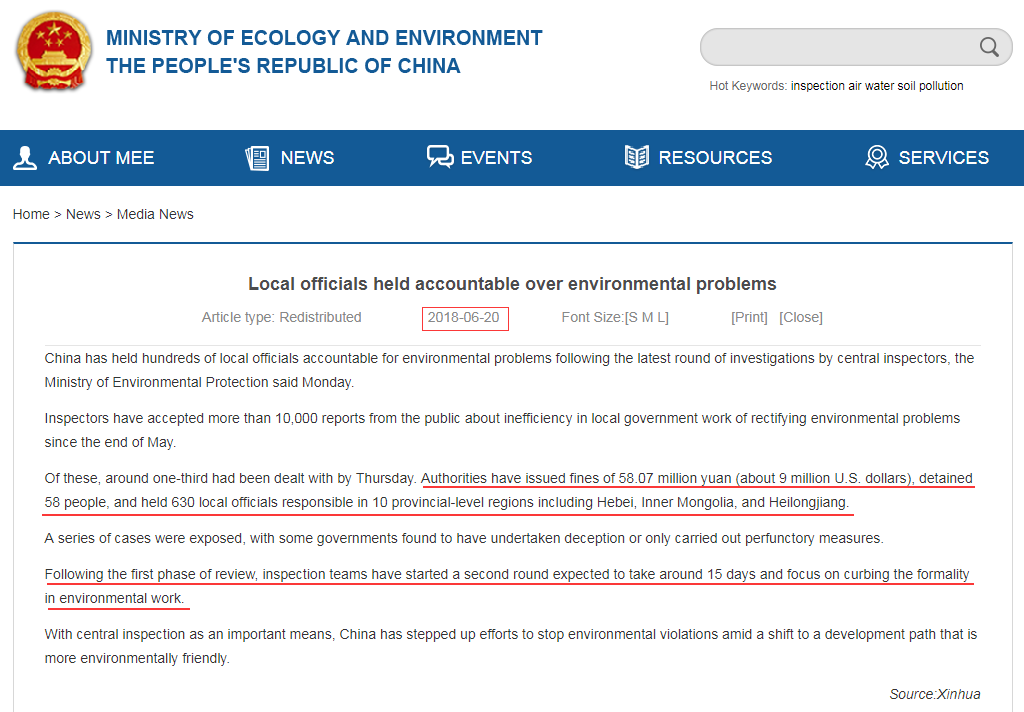Screen dimensions: 1024x712
Task: Open the EVENTS navigation menu item
Action: coord(496,158)
